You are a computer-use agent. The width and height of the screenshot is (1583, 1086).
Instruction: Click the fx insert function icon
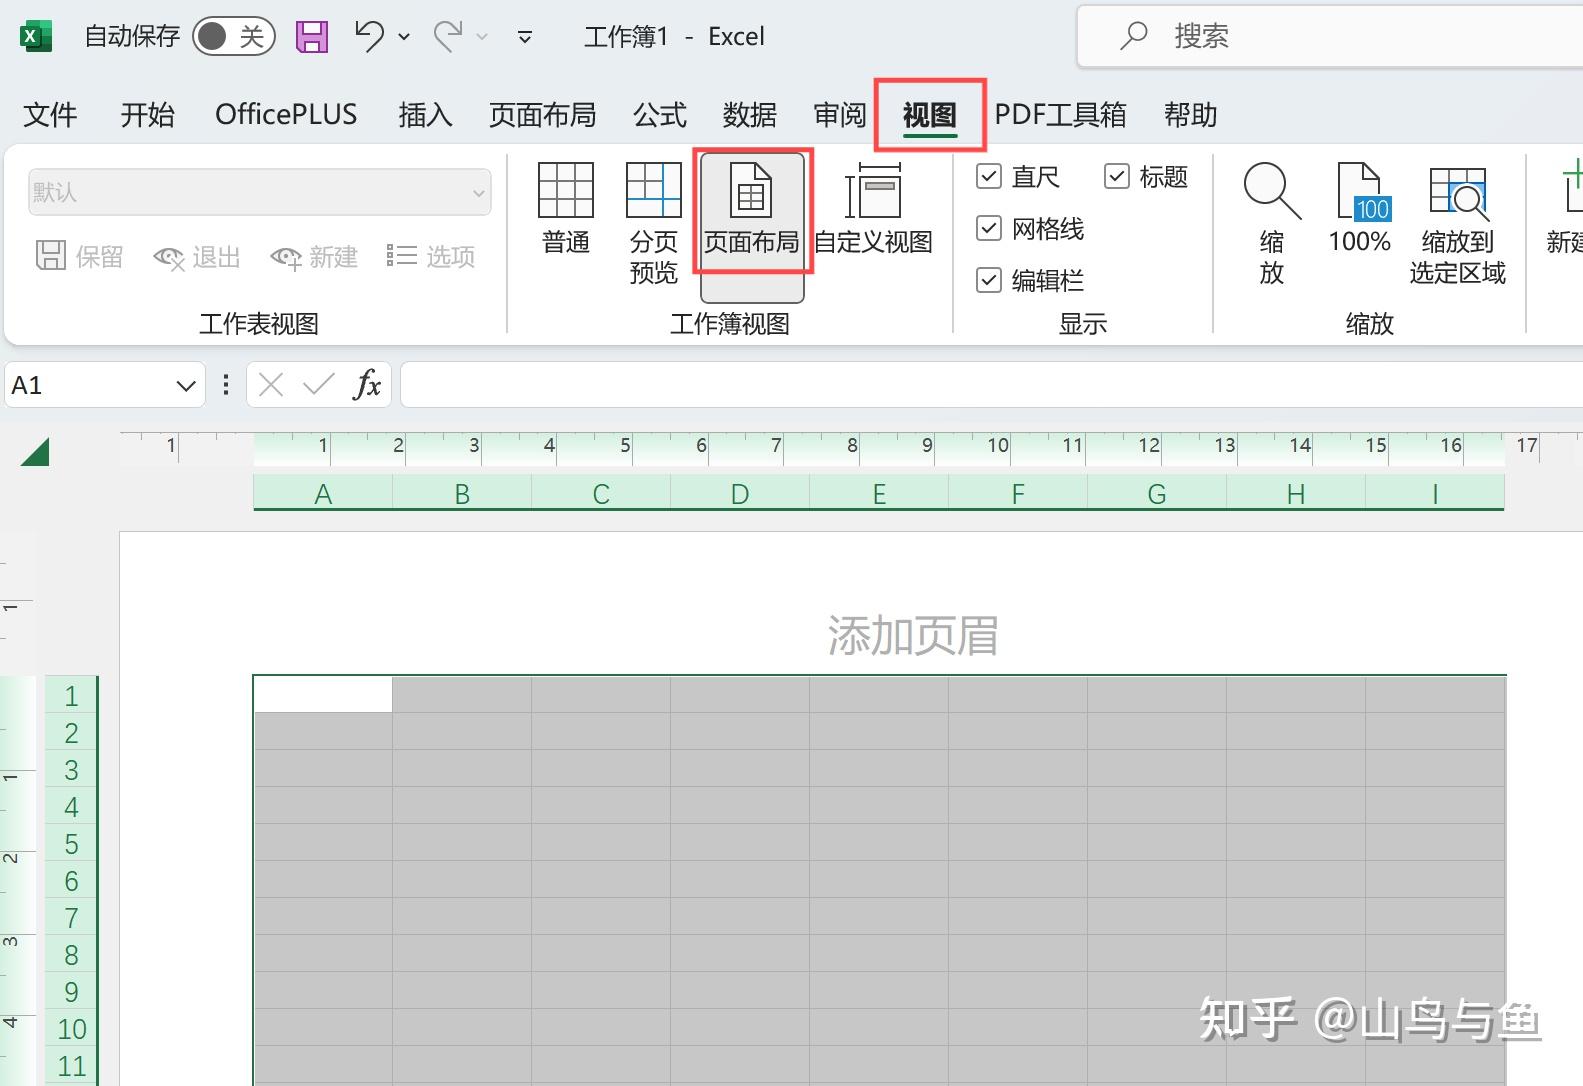367,385
